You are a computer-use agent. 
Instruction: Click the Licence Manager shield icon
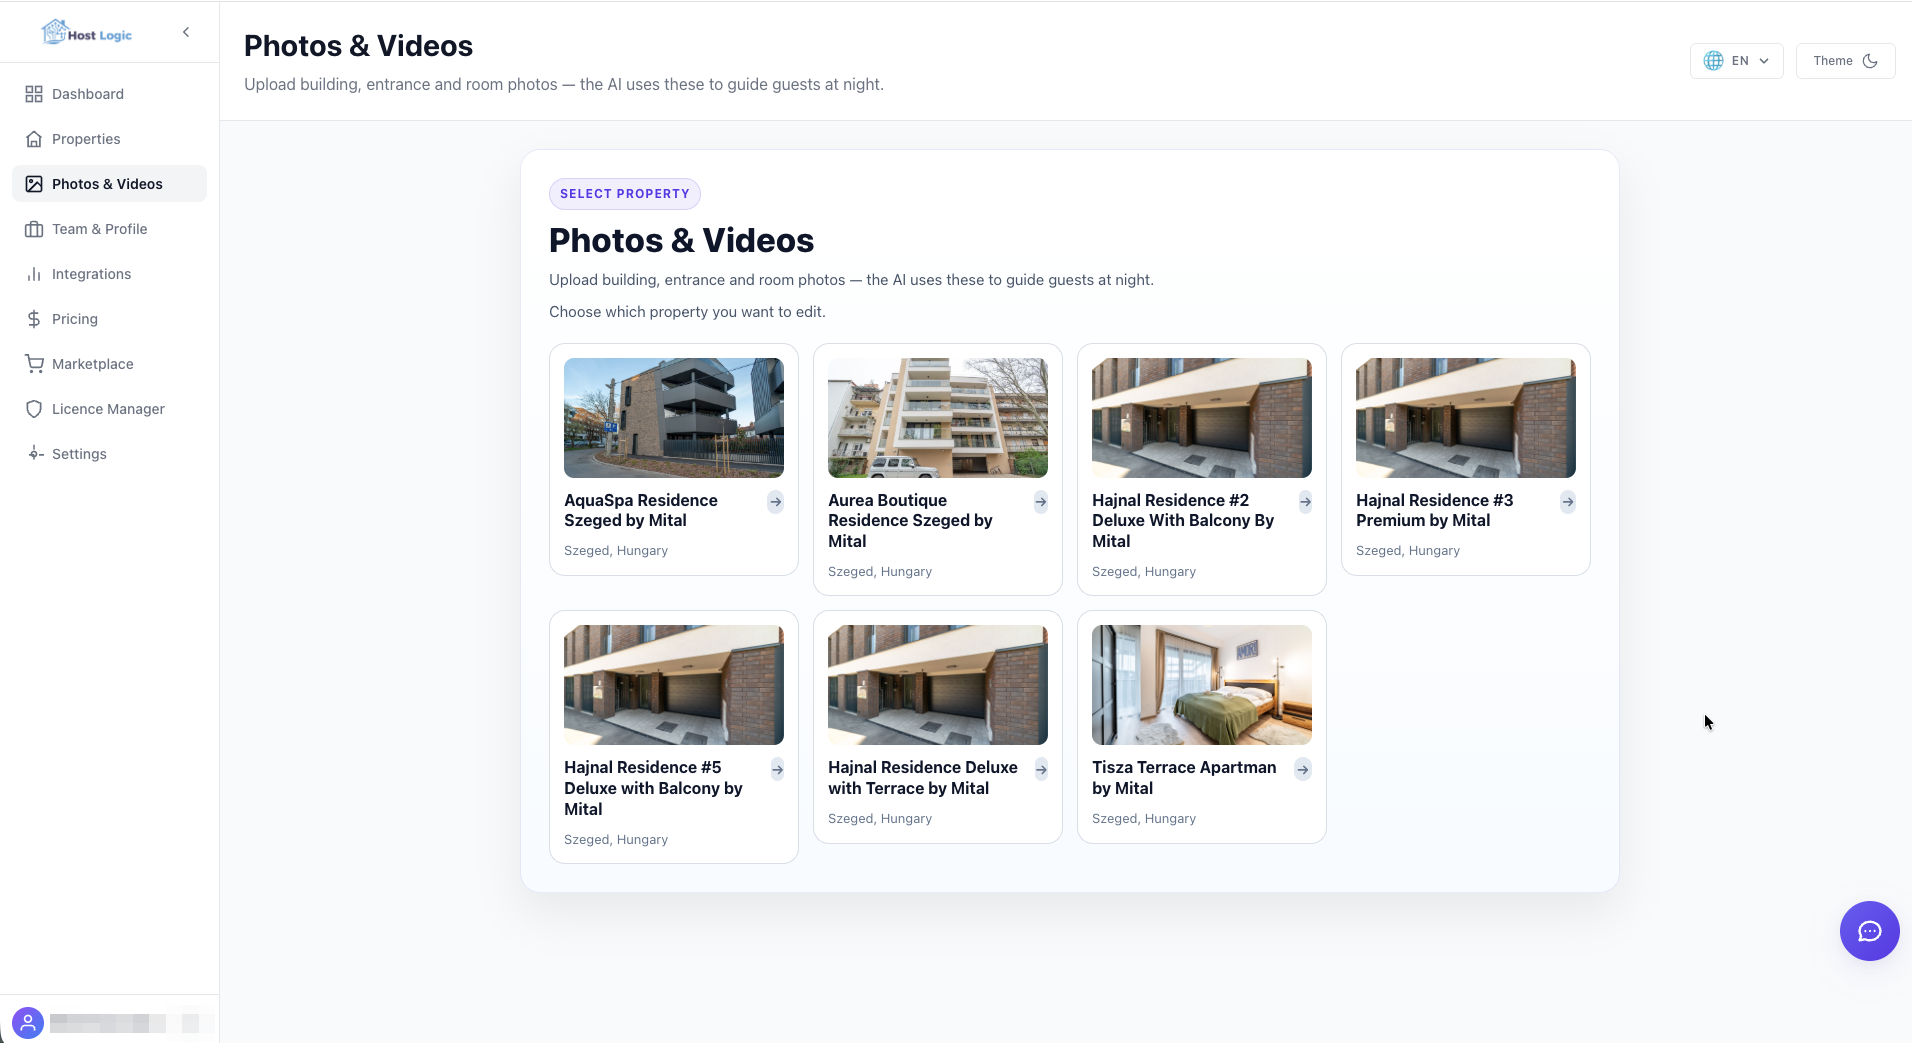(34, 409)
